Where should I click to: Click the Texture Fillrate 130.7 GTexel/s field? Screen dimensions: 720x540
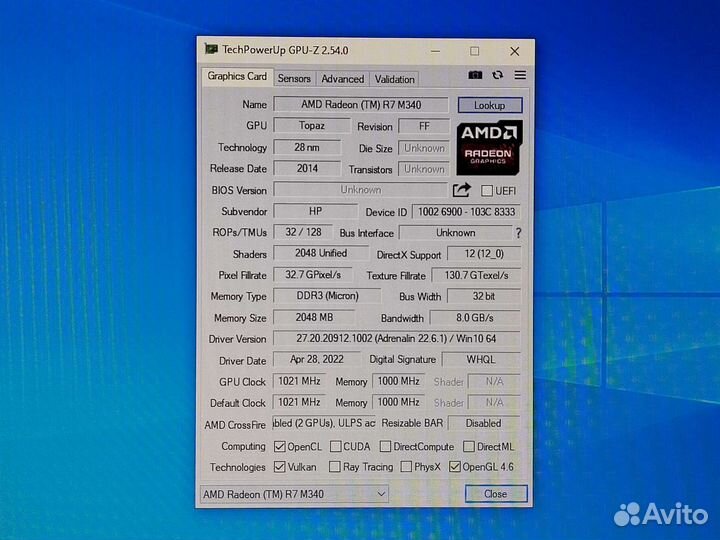[x=476, y=276]
